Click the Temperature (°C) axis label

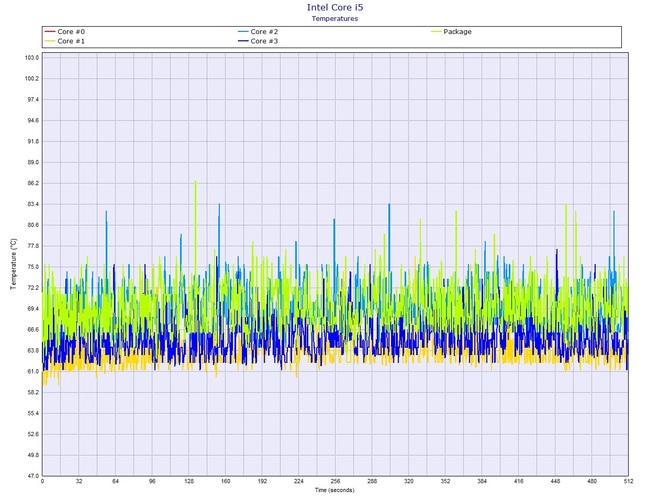point(14,264)
